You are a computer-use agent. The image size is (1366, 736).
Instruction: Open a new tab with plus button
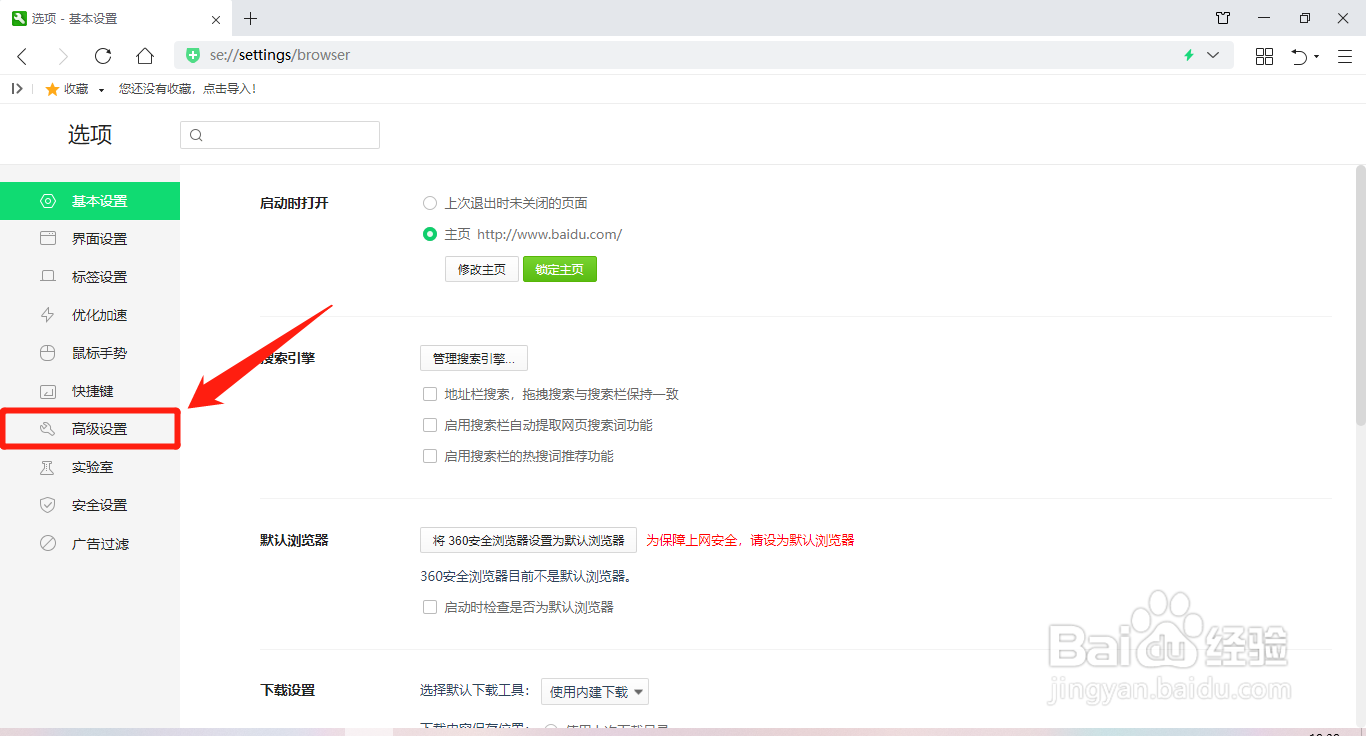pos(250,18)
